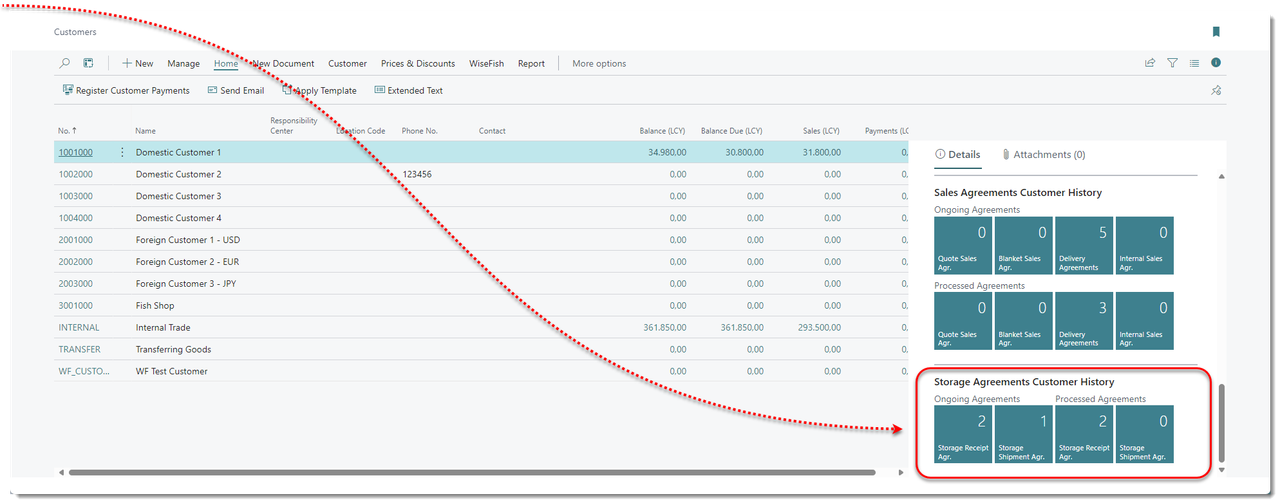Open the WiseFish menu
The height and width of the screenshot is (504, 1280).
point(486,63)
